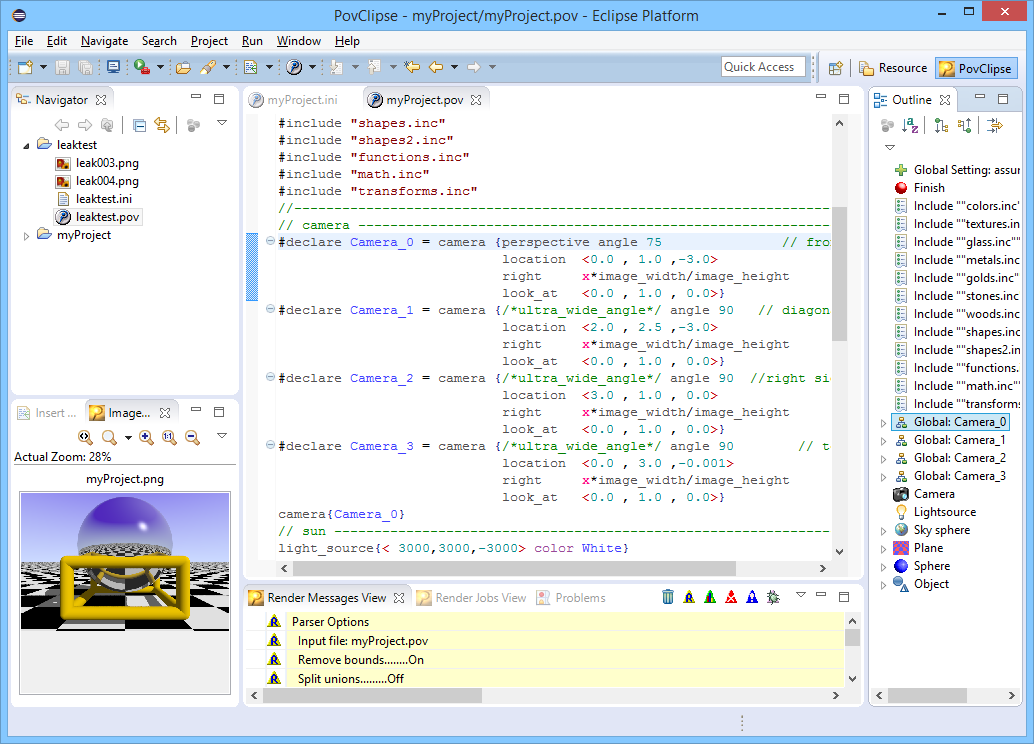Screen dimensions: 1034x744
Task: Open the Image view menu dropdown
Action: pyautogui.click(x=222, y=435)
